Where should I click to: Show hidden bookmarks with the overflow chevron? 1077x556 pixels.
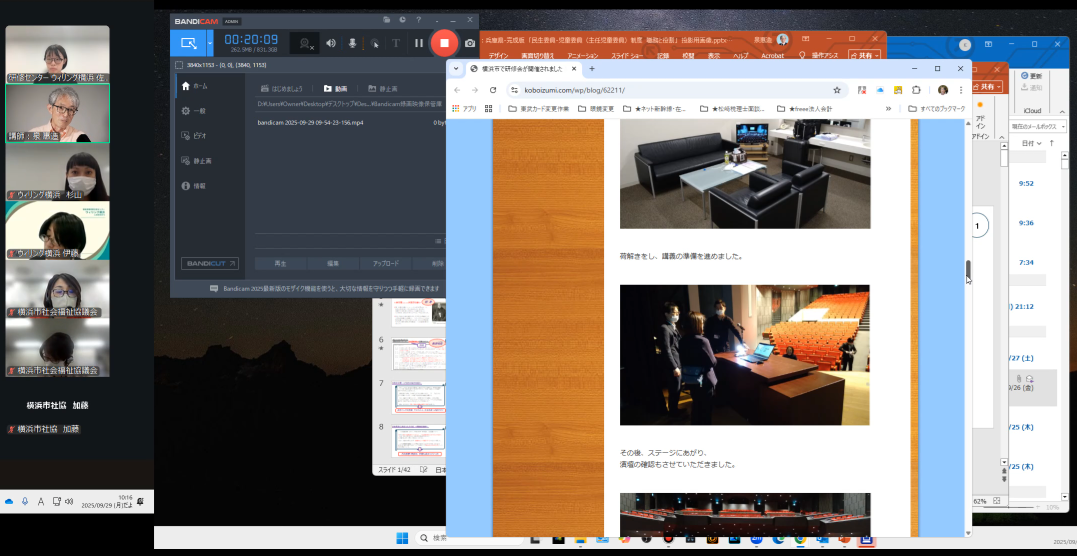tap(888, 108)
